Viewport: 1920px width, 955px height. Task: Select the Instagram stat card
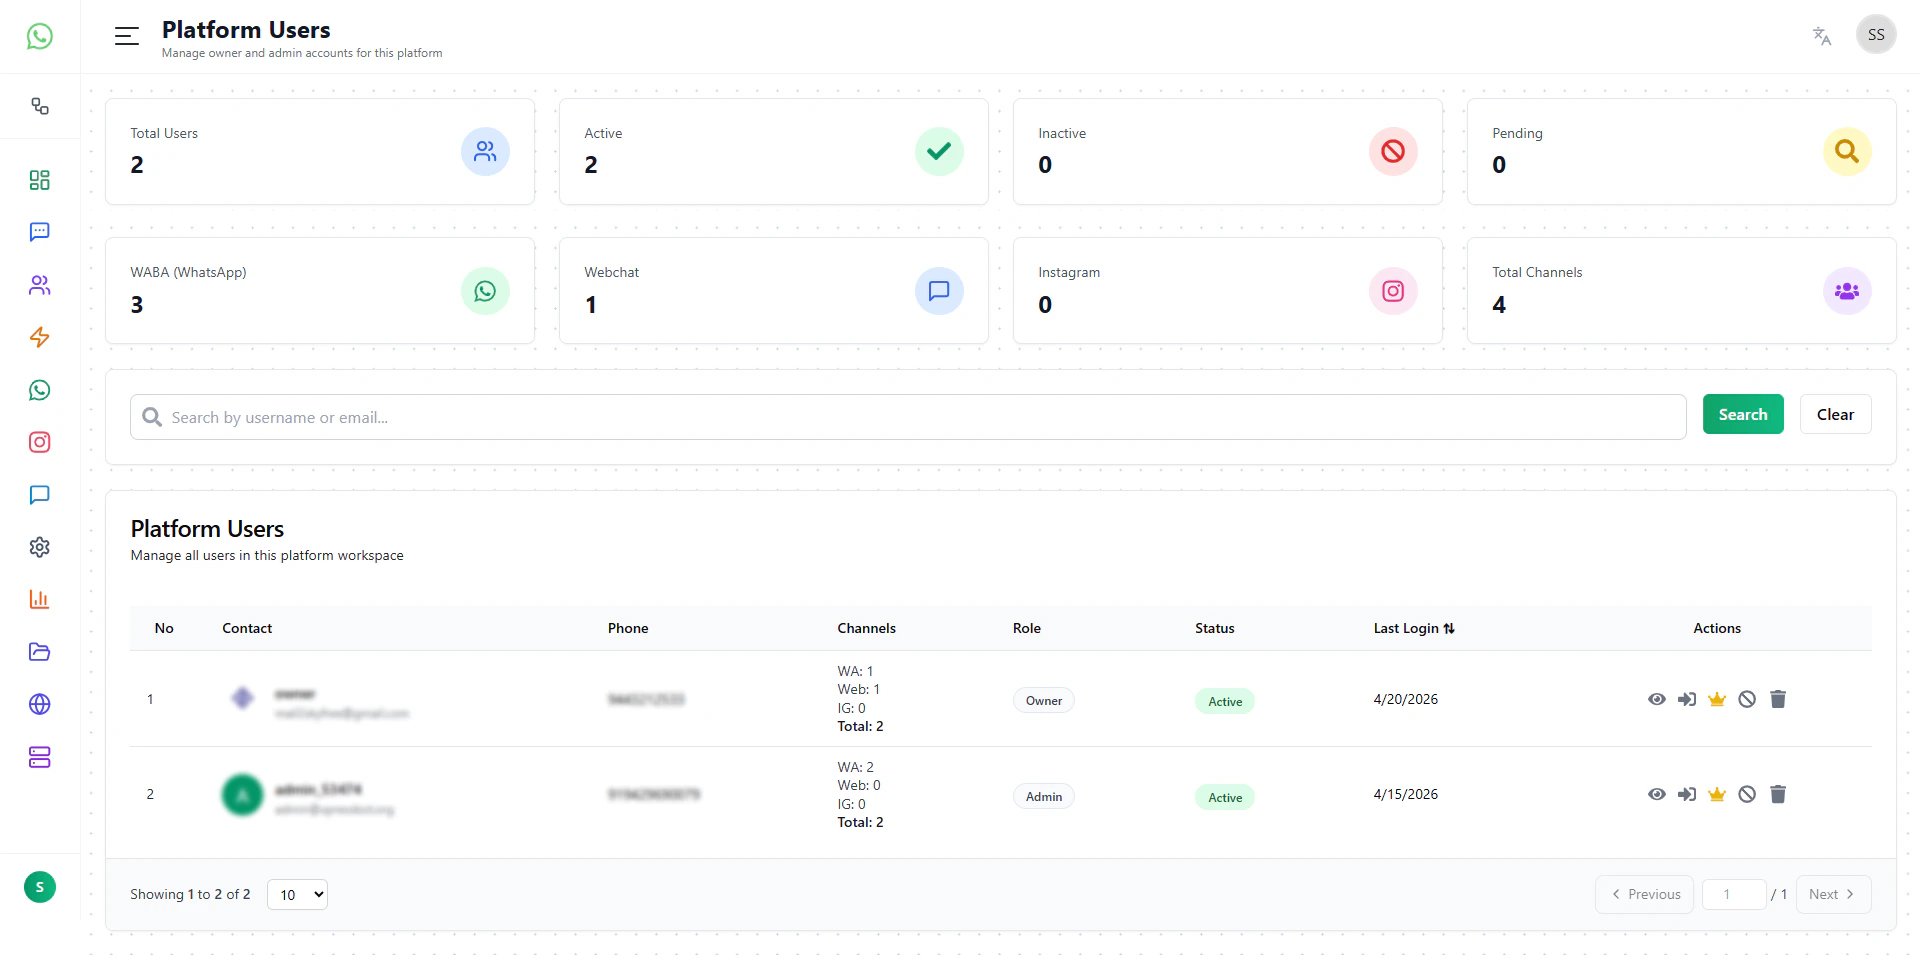tap(1228, 291)
